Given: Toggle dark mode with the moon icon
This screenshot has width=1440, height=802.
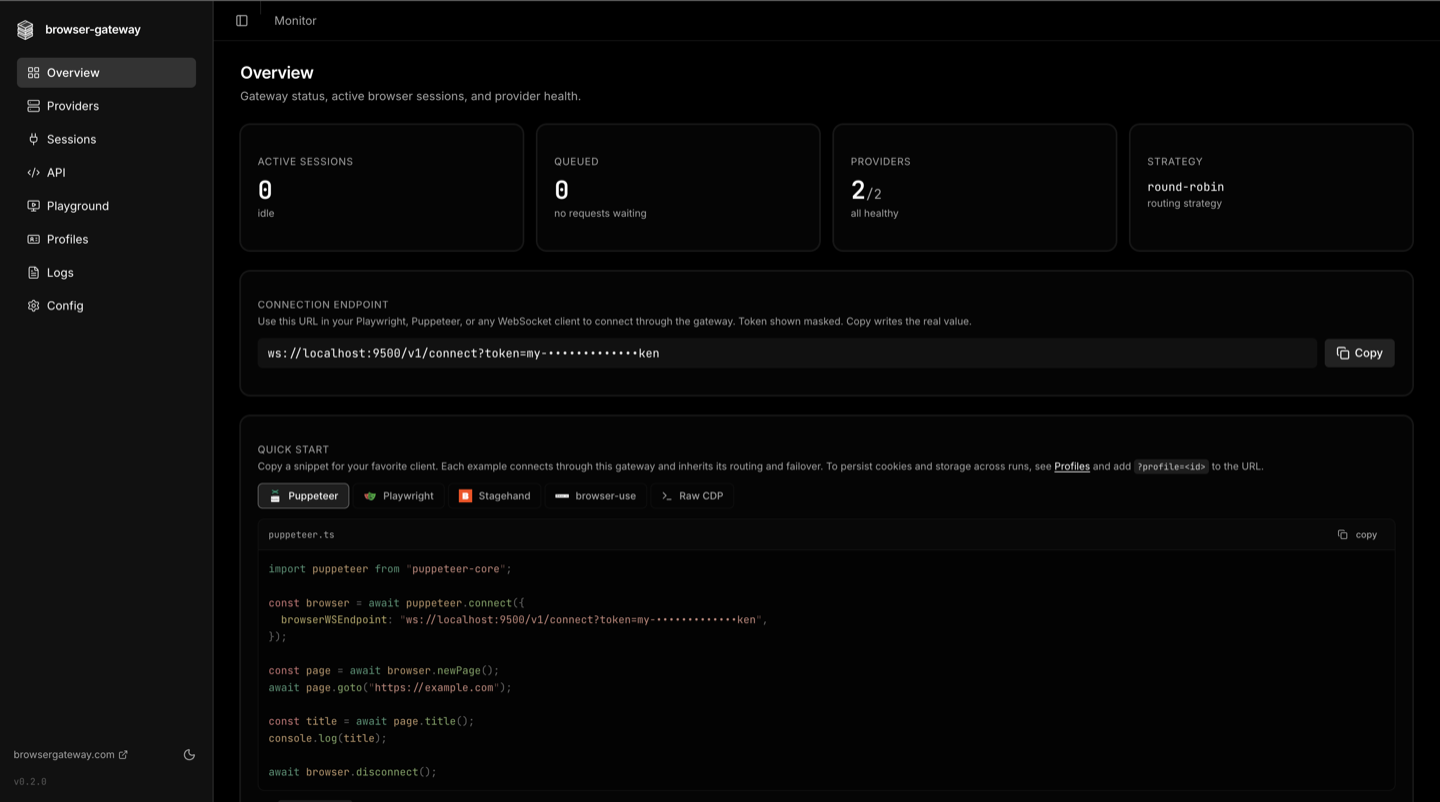Looking at the screenshot, I should [x=189, y=755].
